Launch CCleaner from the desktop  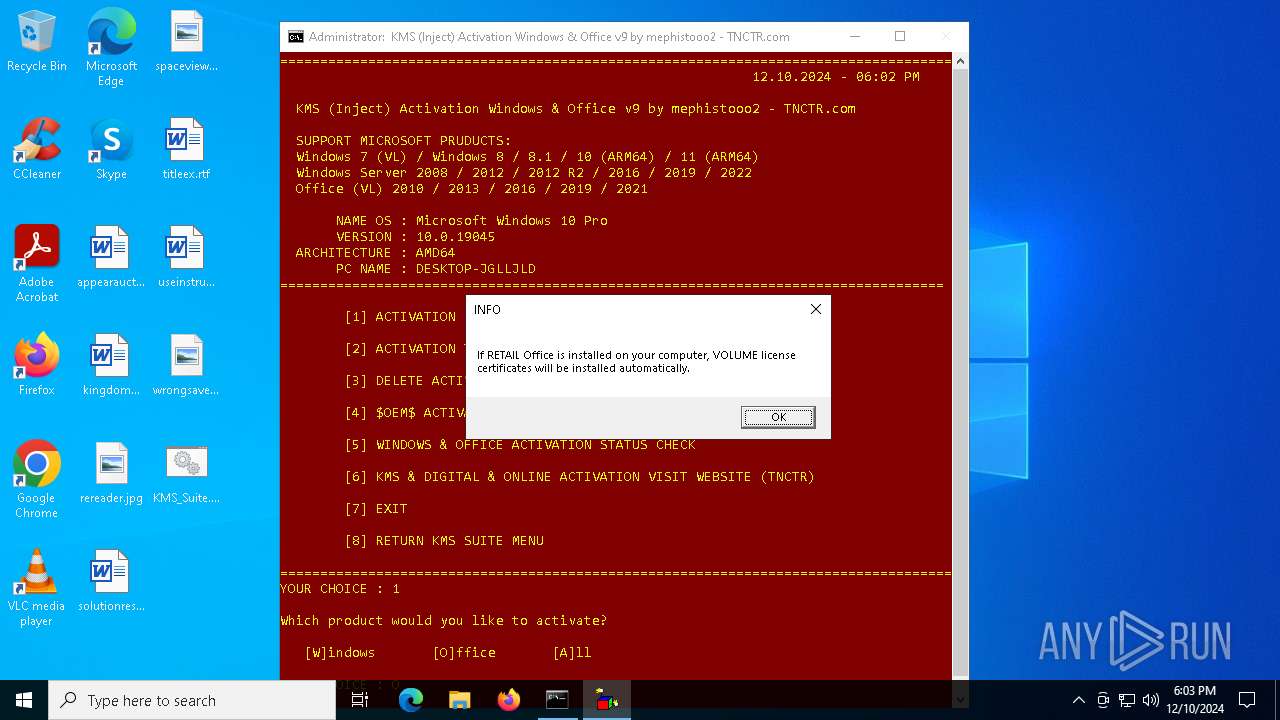[37, 149]
